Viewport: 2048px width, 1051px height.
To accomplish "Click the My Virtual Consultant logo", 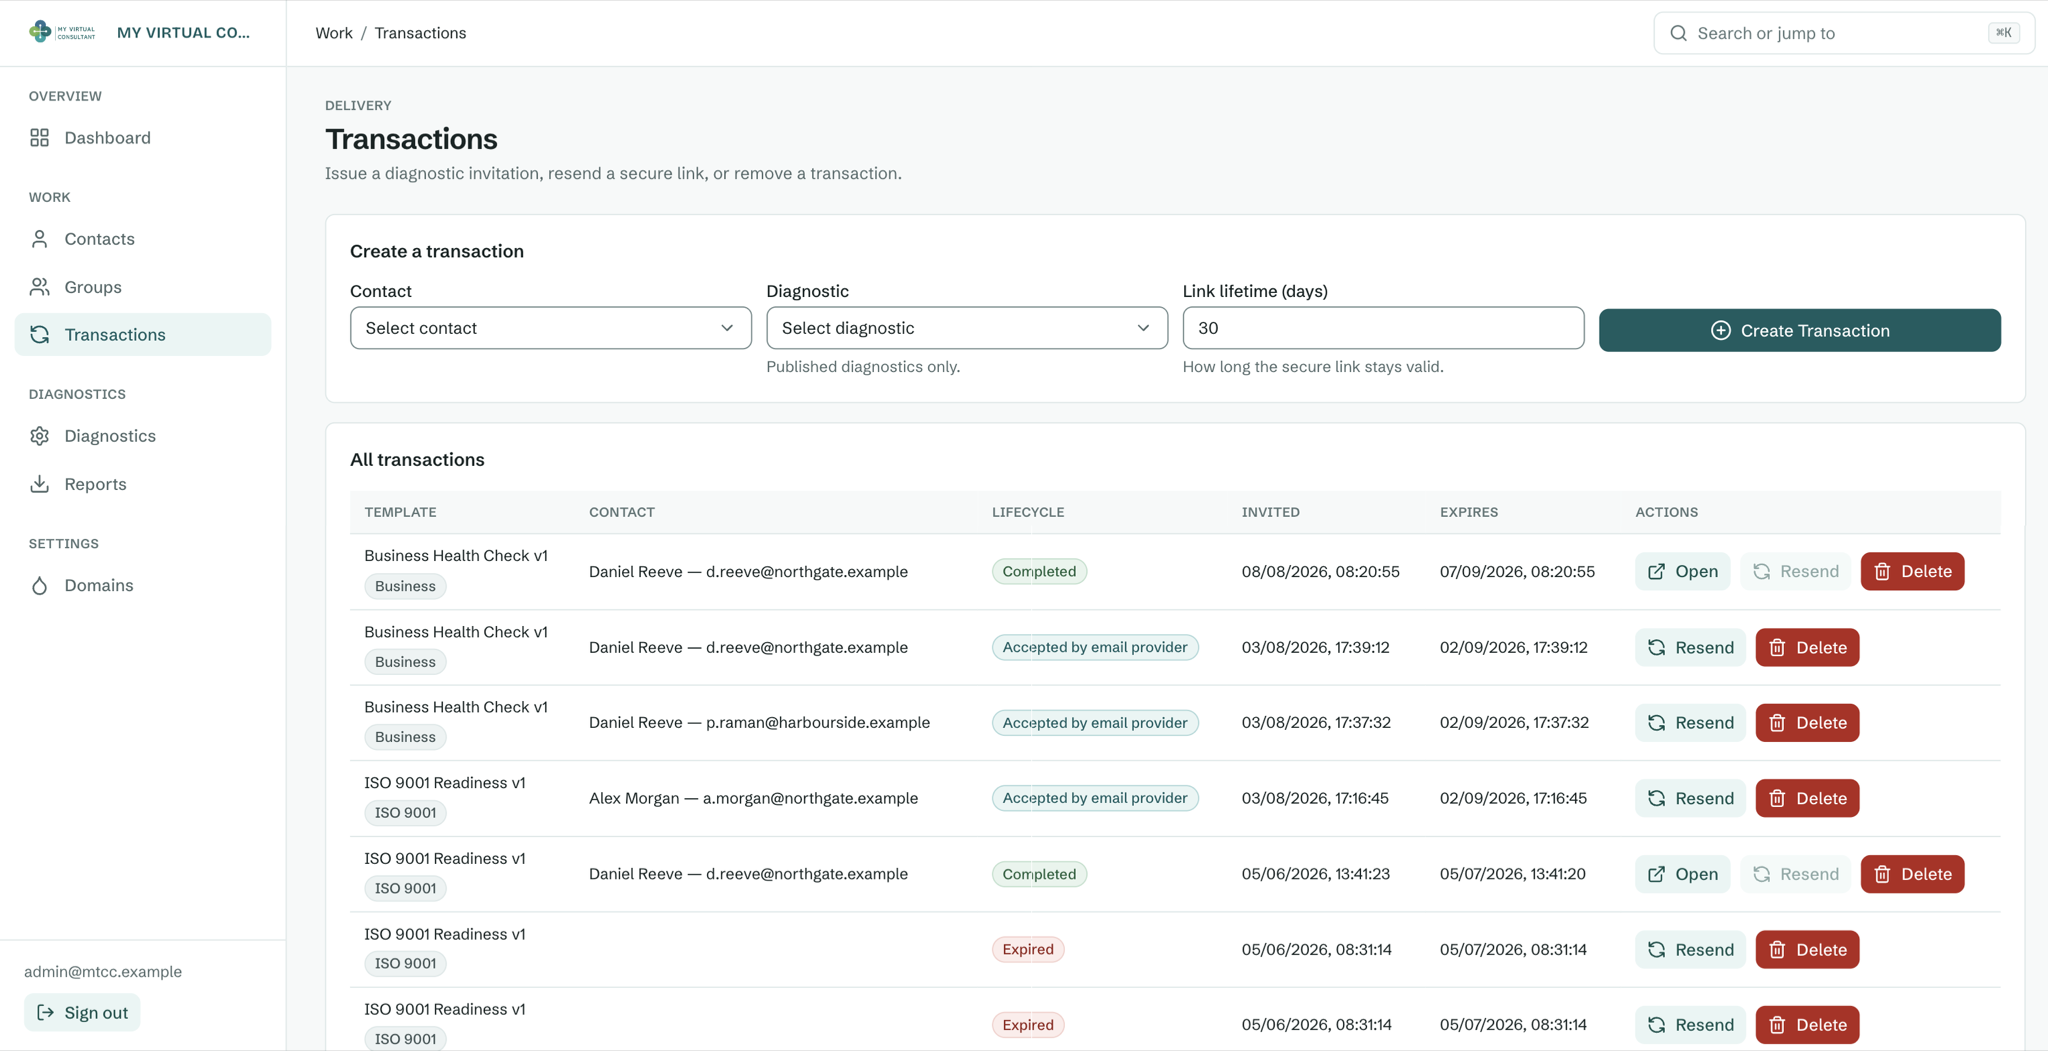I will tap(62, 32).
